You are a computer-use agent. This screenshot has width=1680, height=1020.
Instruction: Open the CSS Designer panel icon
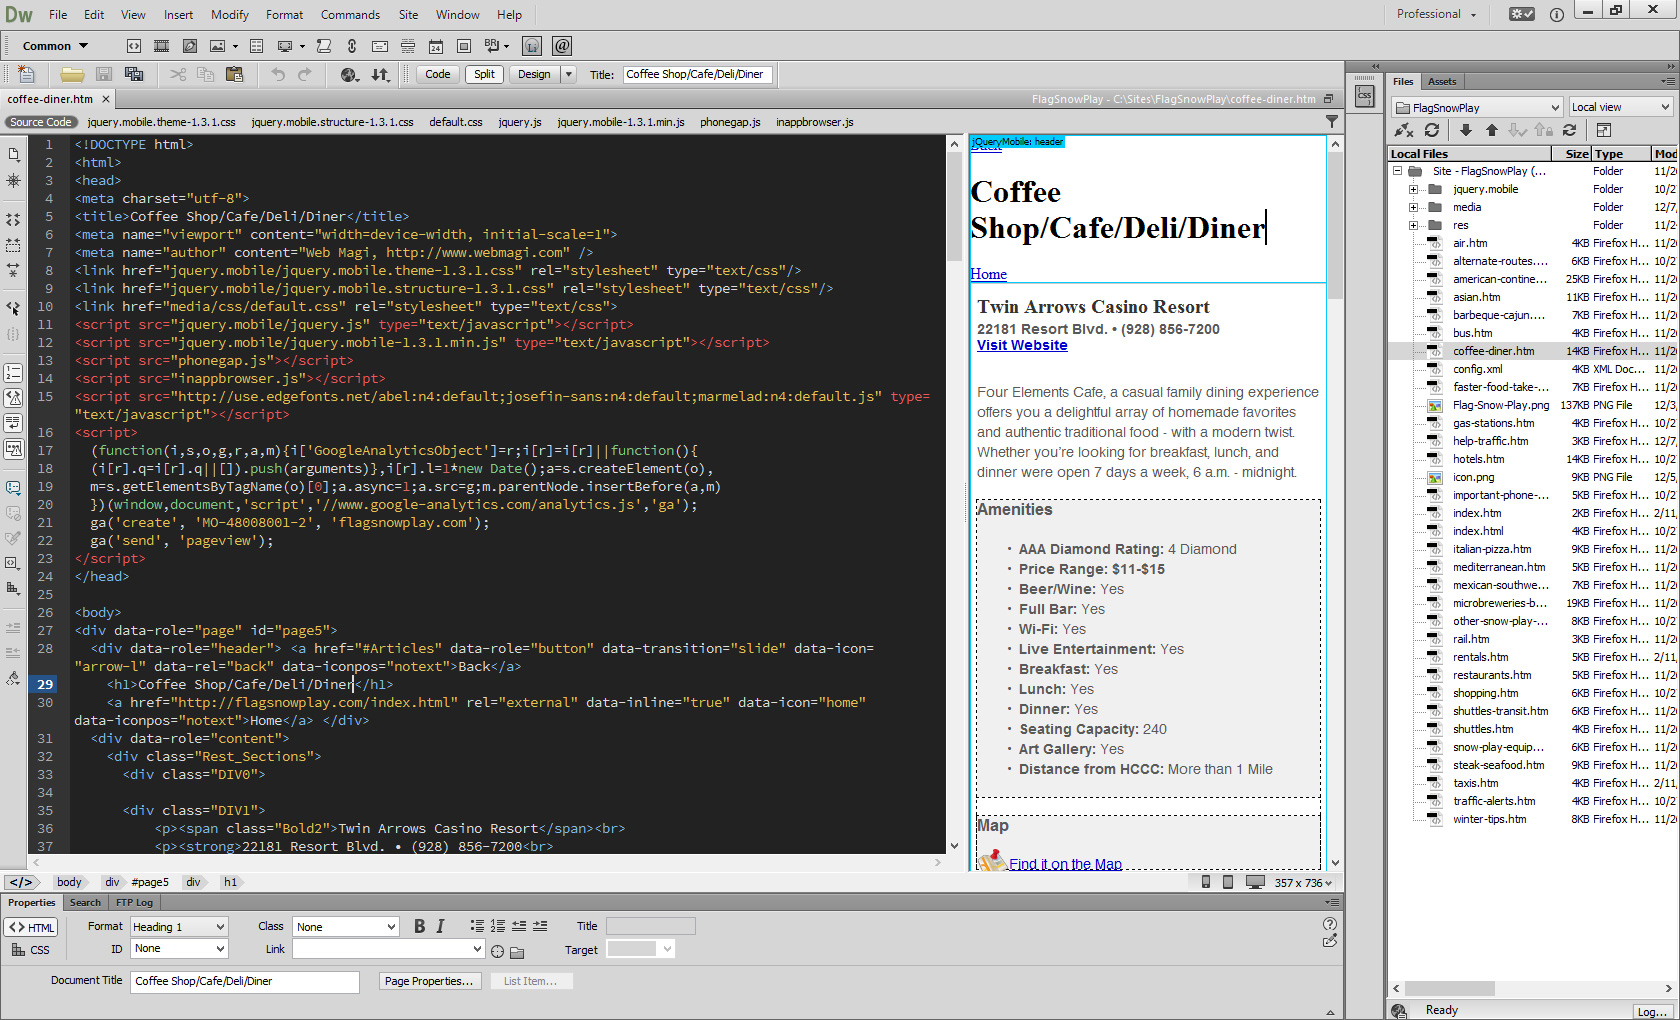coord(1365,96)
